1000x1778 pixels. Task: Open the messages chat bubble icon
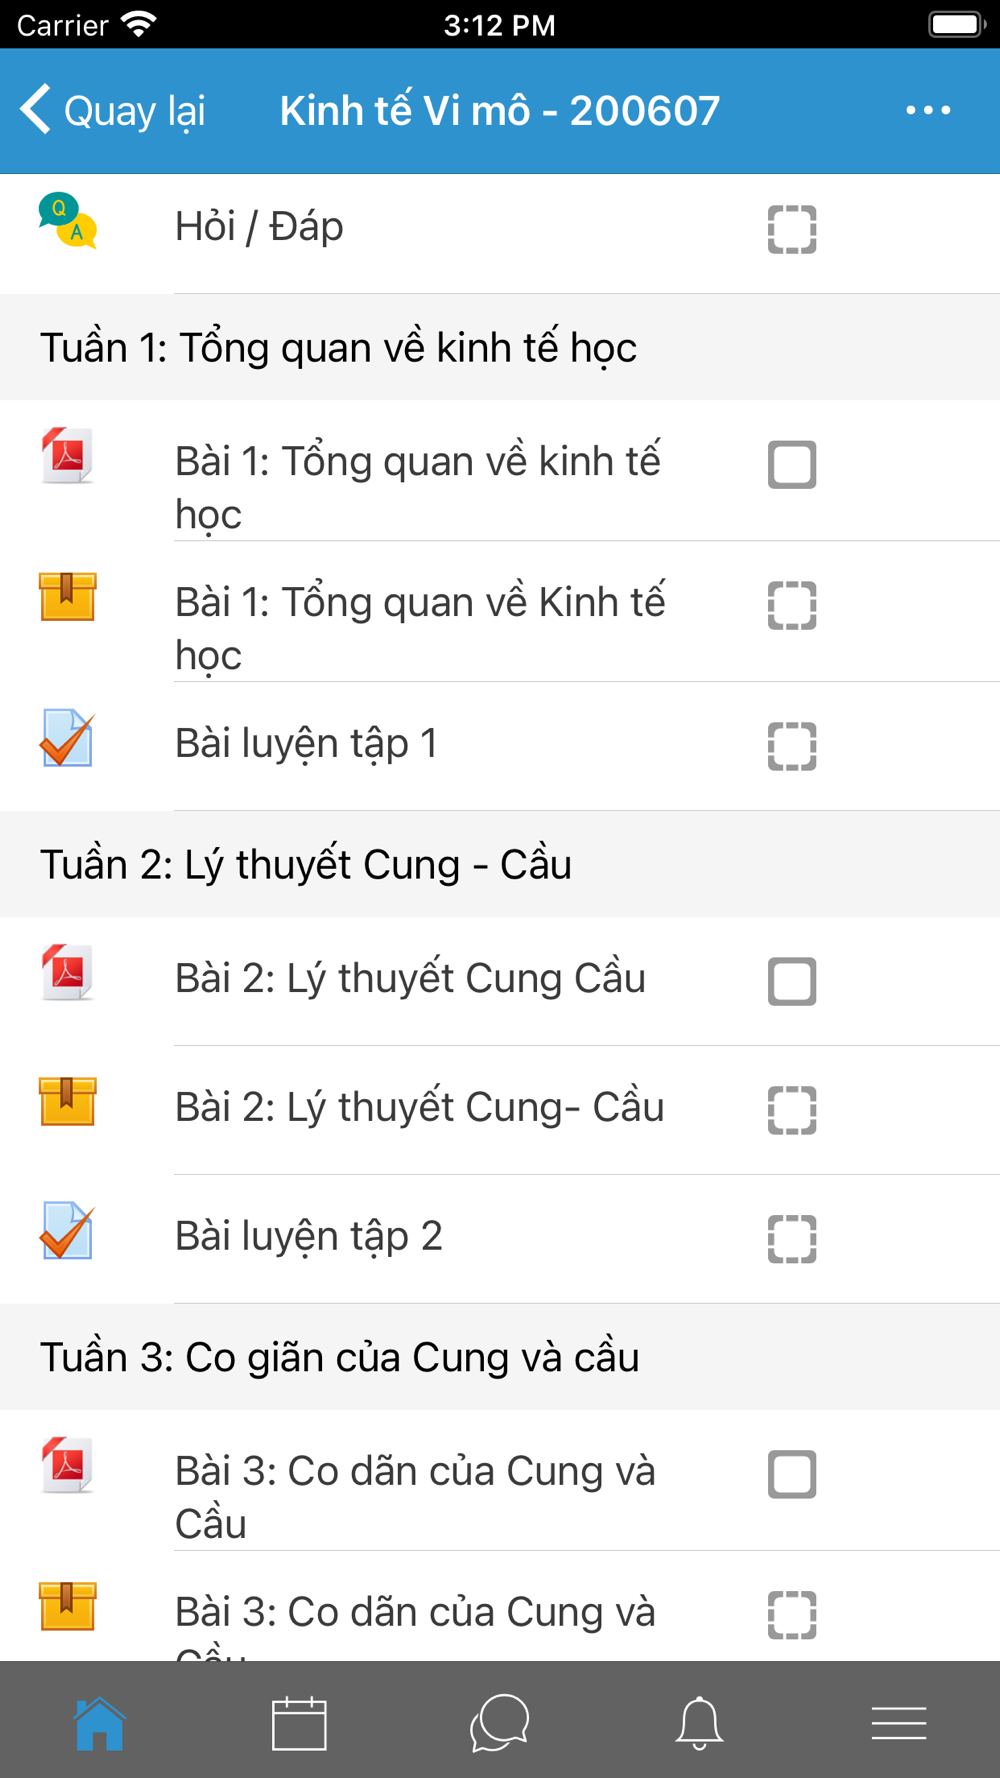pos(499,1722)
